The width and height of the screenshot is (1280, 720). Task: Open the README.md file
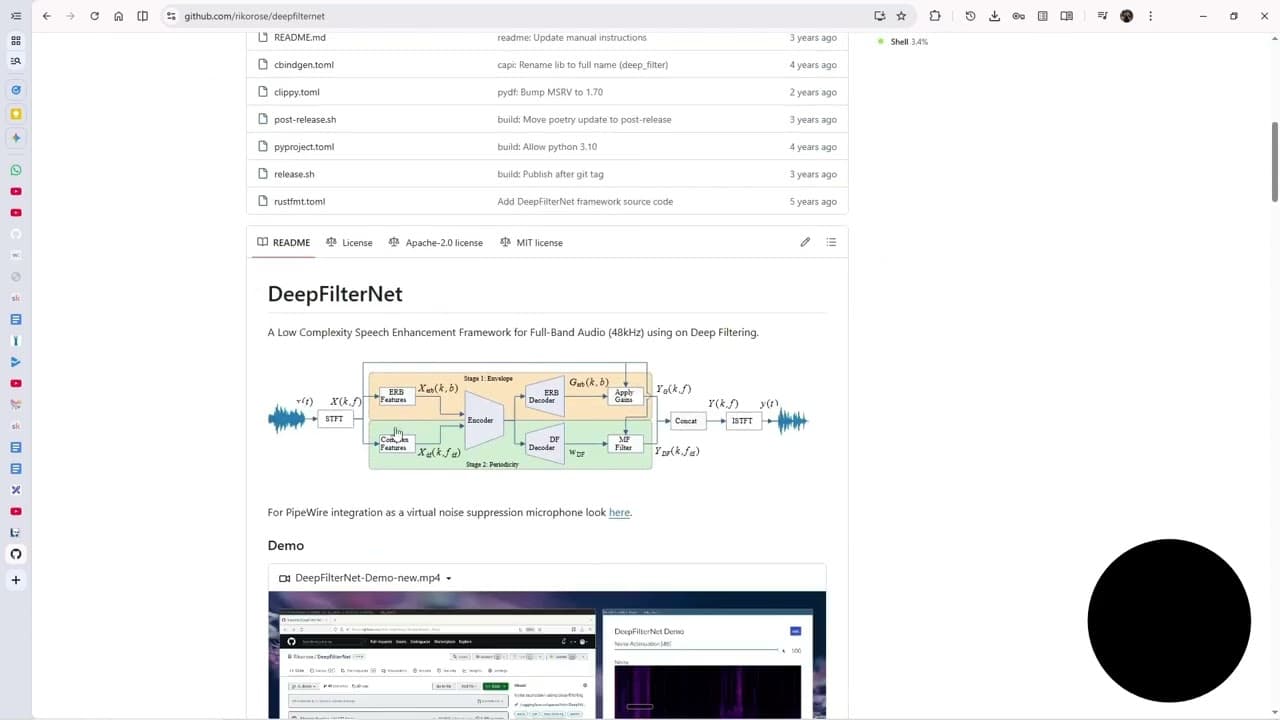[299, 37]
